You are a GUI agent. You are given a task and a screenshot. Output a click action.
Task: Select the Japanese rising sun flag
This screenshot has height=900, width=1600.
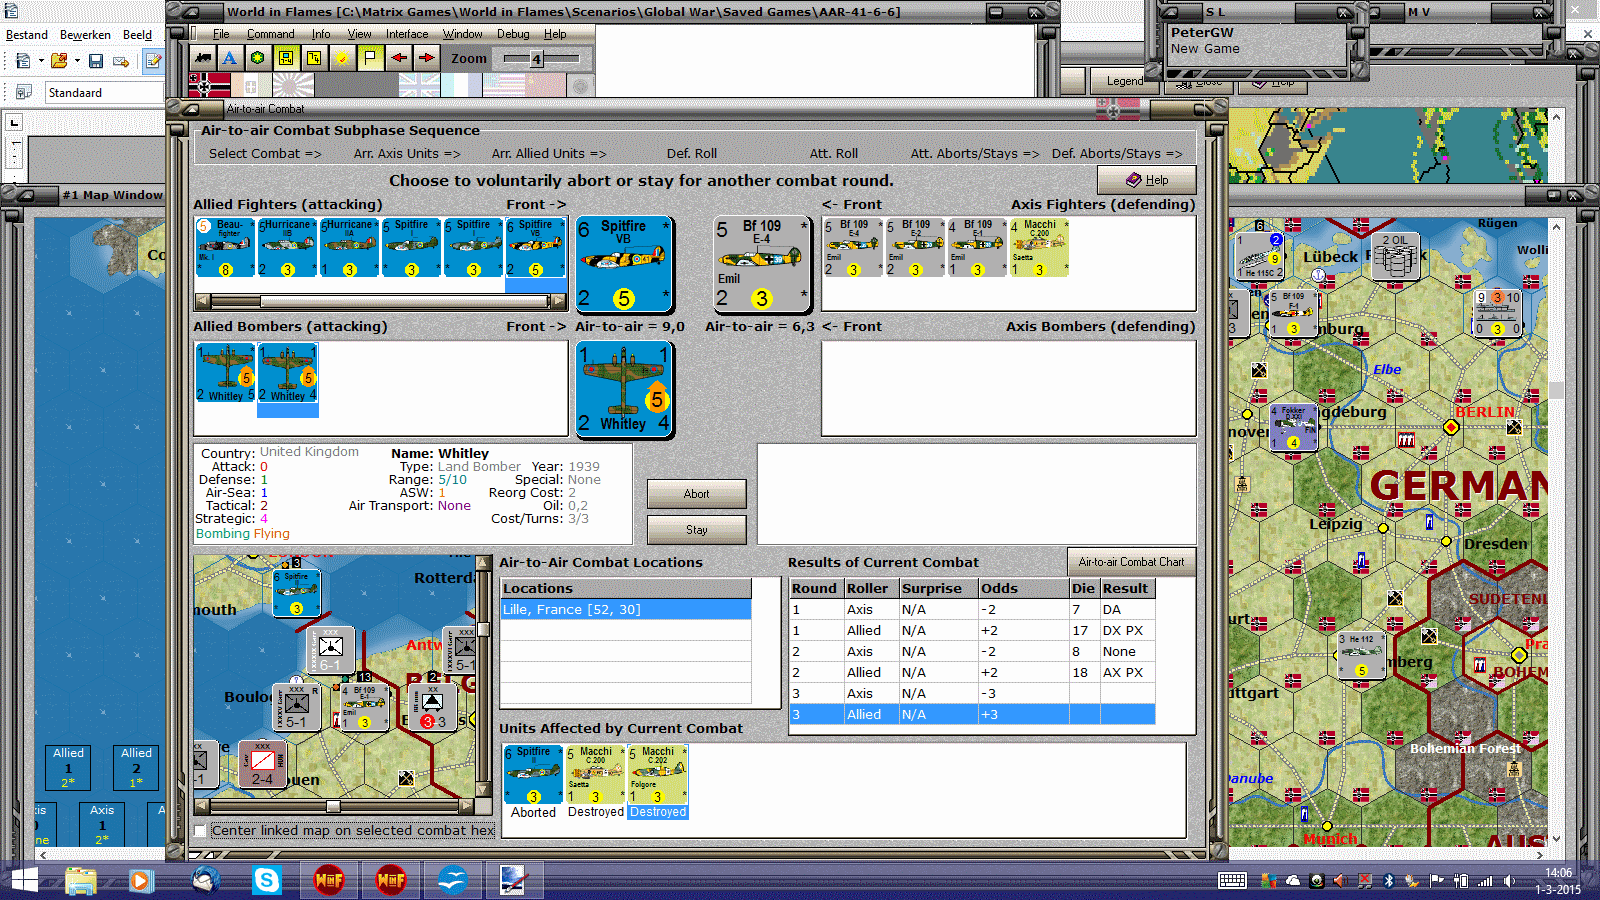(293, 85)
